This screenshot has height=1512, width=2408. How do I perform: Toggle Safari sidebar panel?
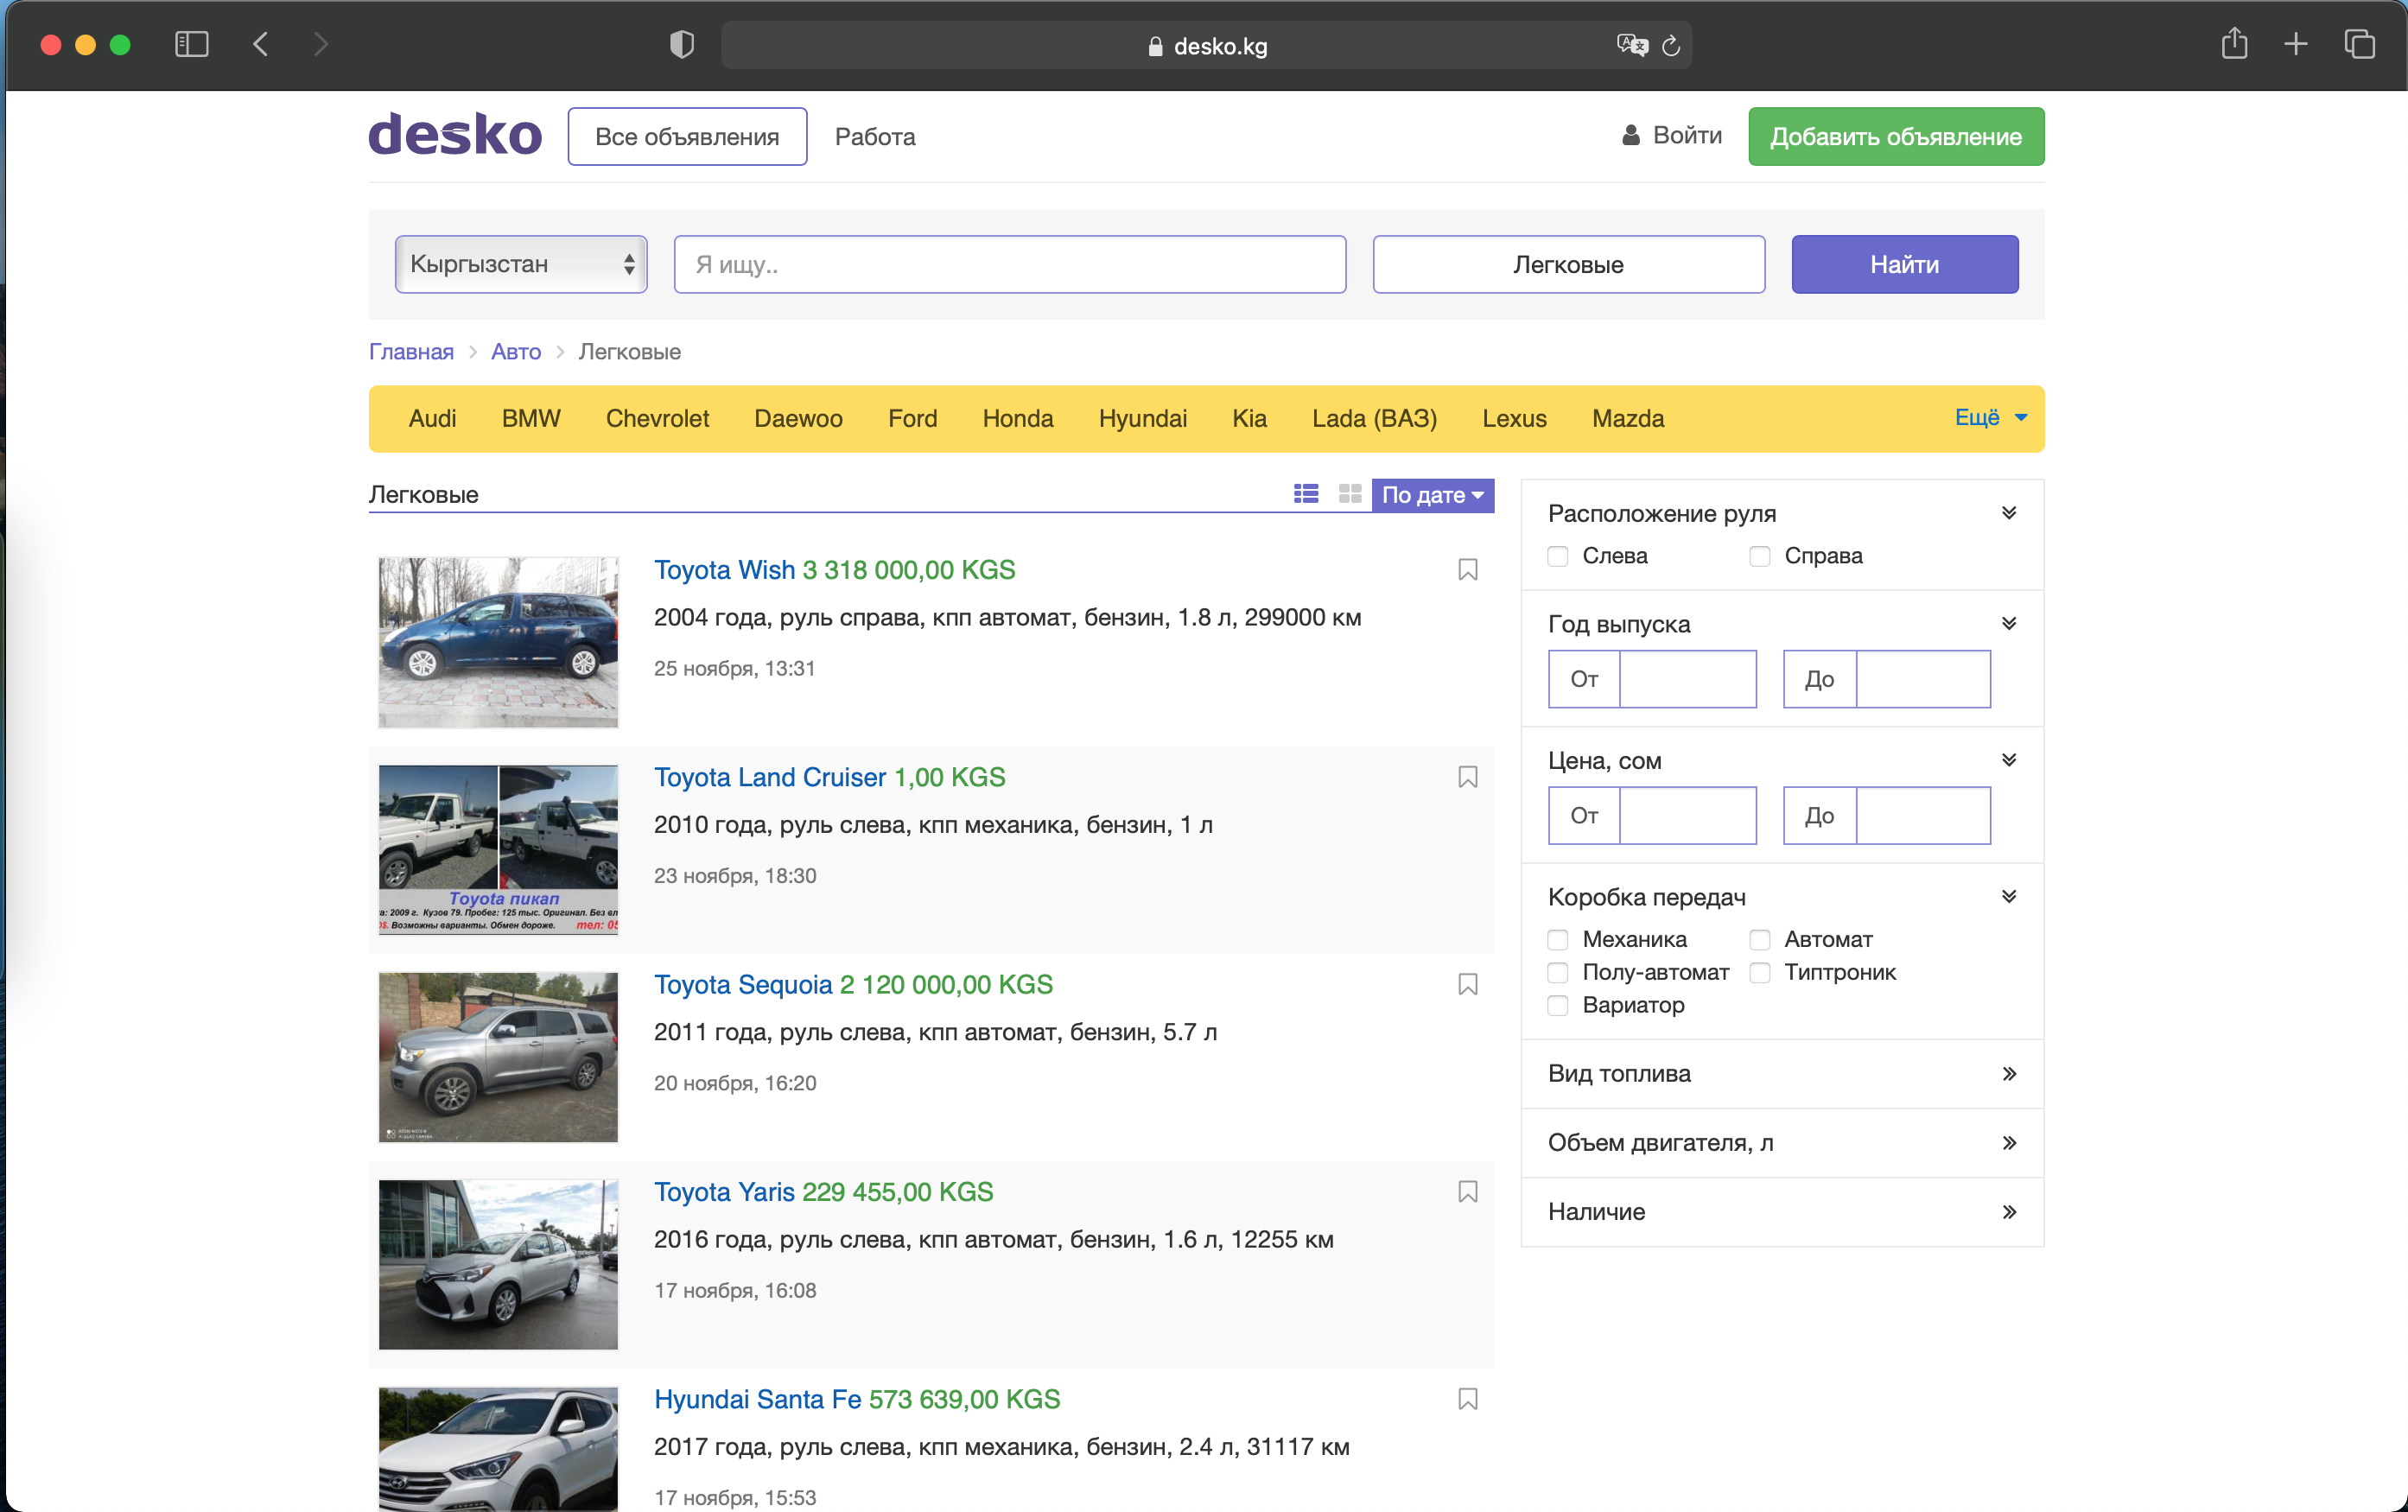(191, 44)
